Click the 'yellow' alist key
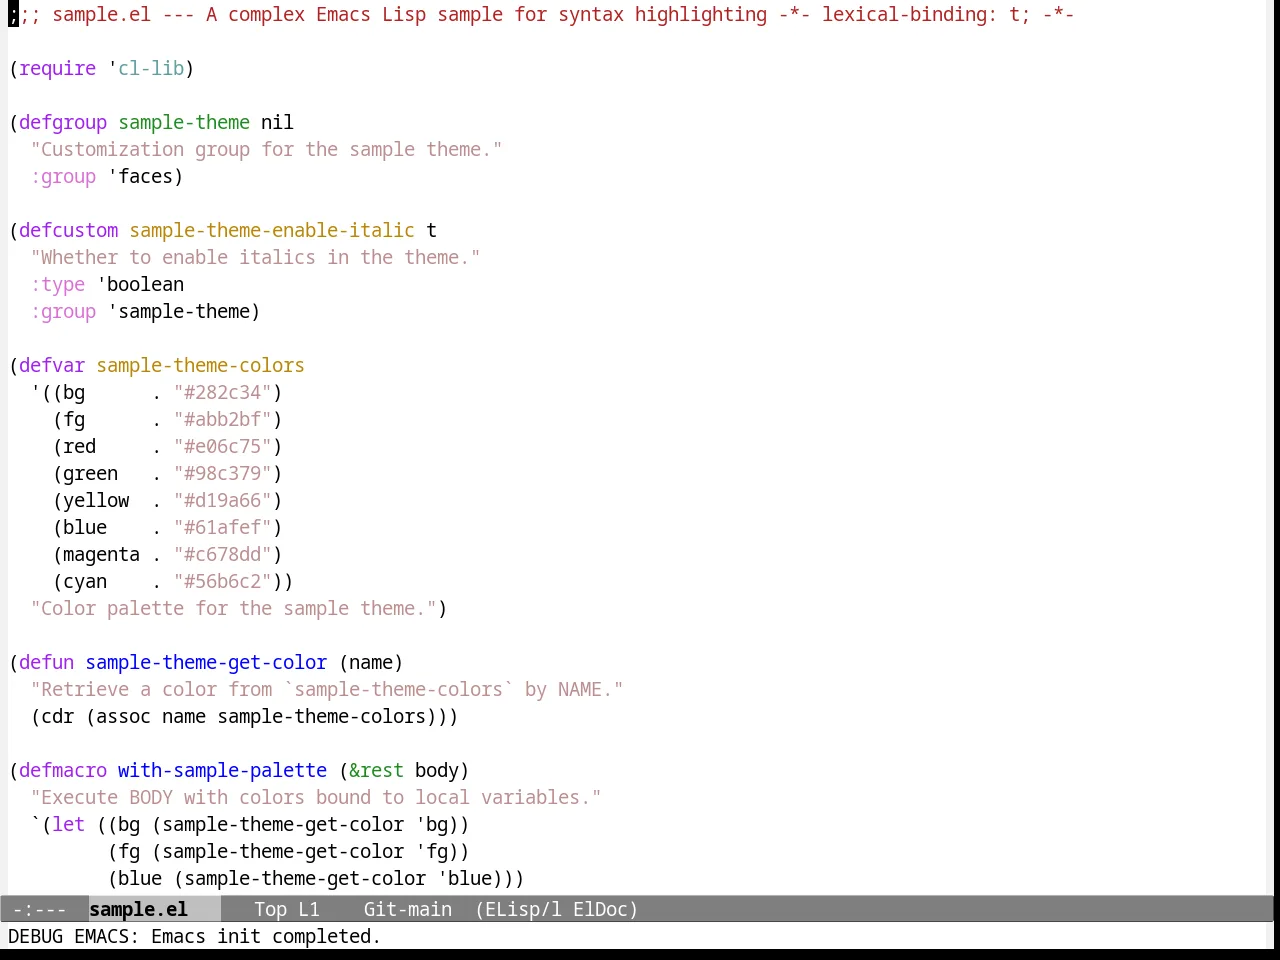 point(96,500)
